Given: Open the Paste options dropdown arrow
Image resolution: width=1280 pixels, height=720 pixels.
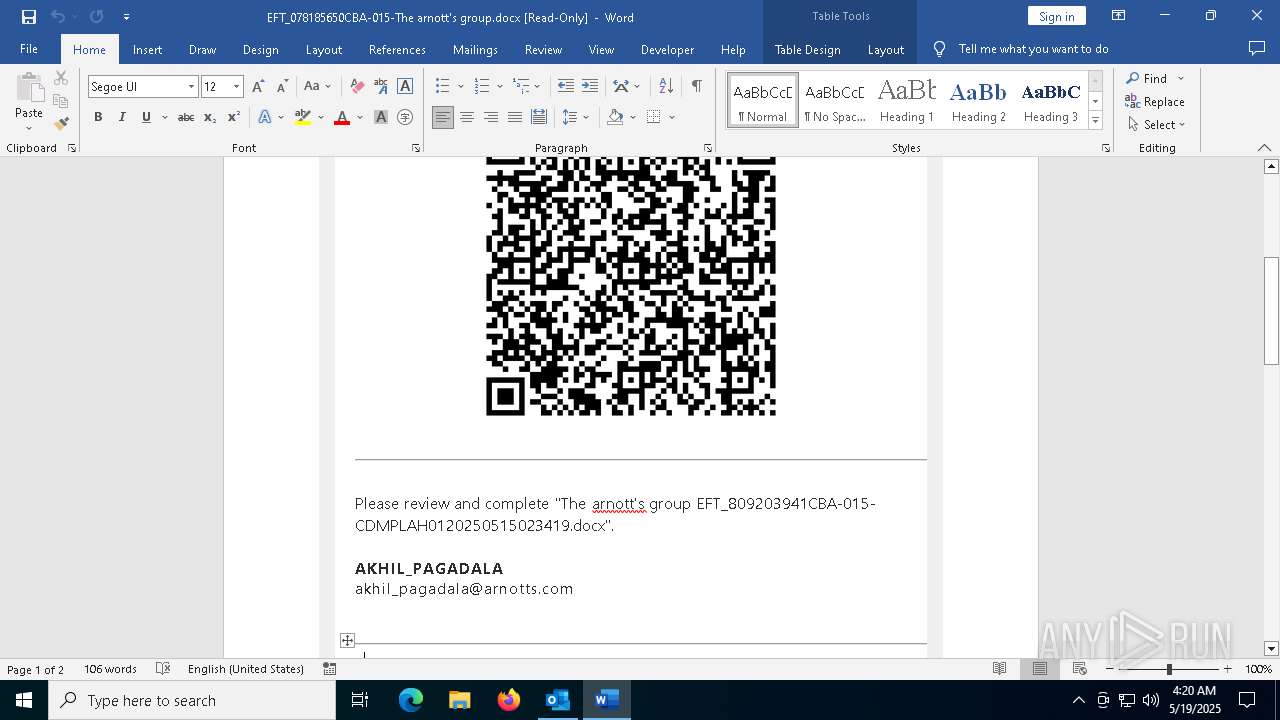Looking at the screenshot, I should click(29, 128).
